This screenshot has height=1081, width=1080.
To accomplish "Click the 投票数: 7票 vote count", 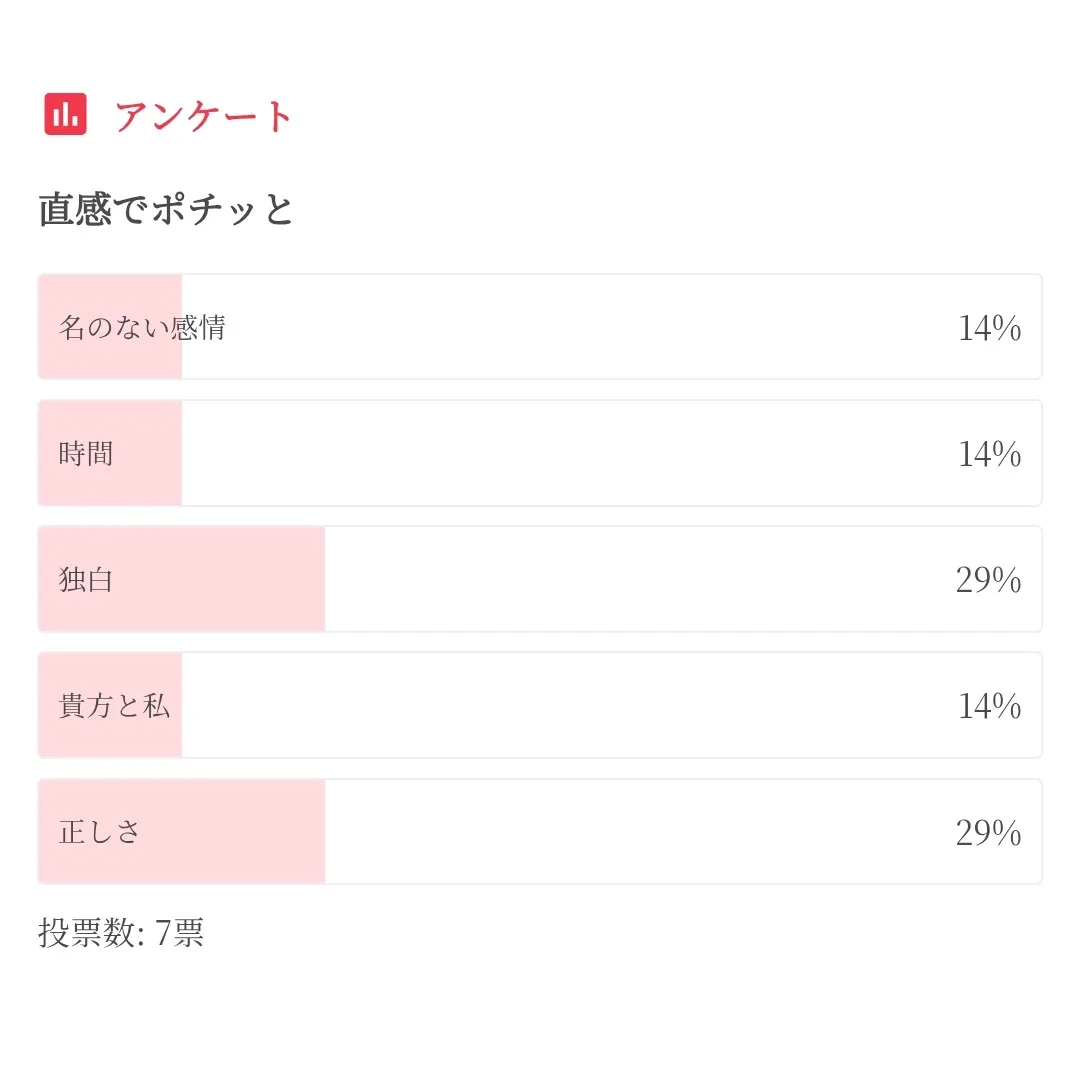I will coord(121,933).
